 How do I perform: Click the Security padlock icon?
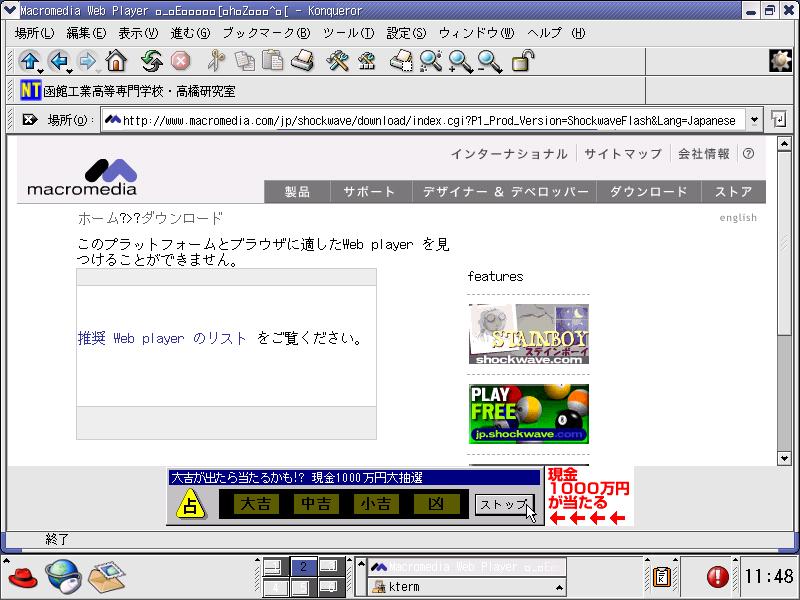[x=523, y=61]
